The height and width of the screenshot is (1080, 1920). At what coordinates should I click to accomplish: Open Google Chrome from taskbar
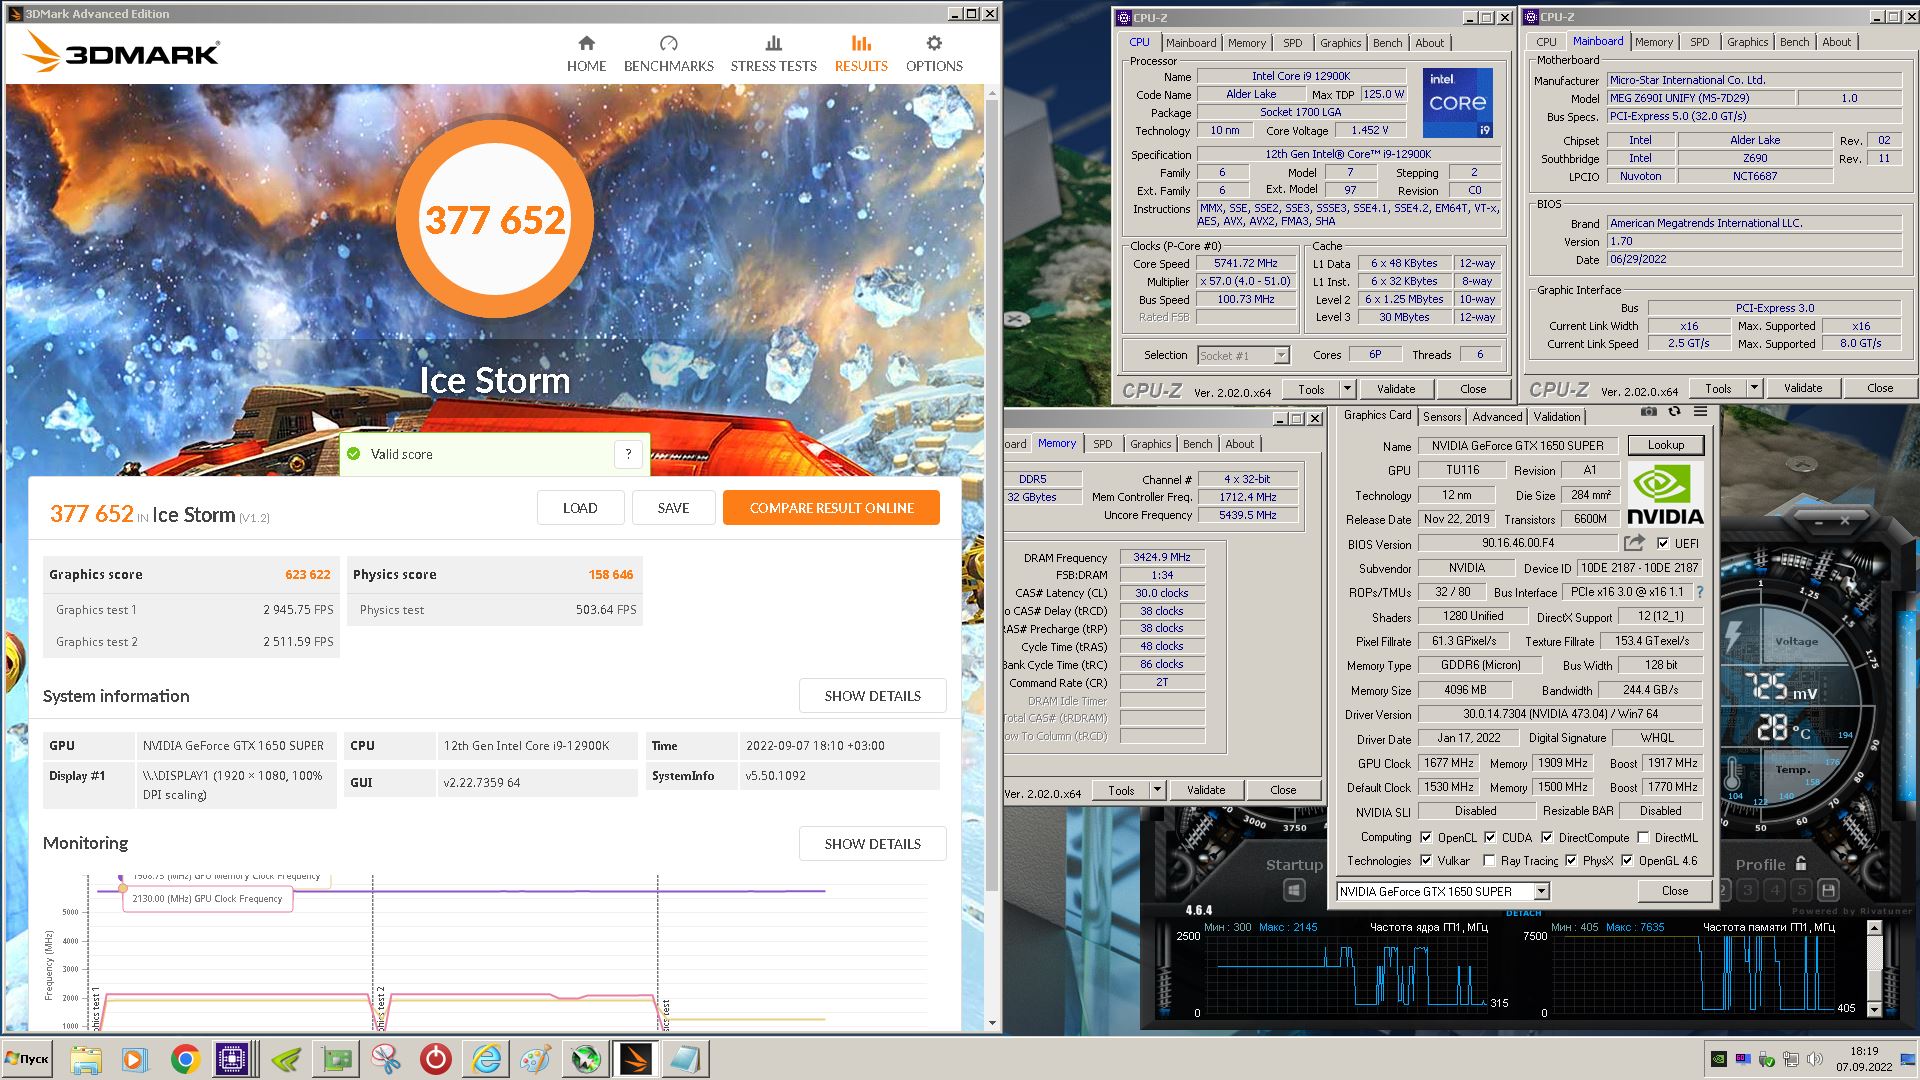(x=185, y=1059)
